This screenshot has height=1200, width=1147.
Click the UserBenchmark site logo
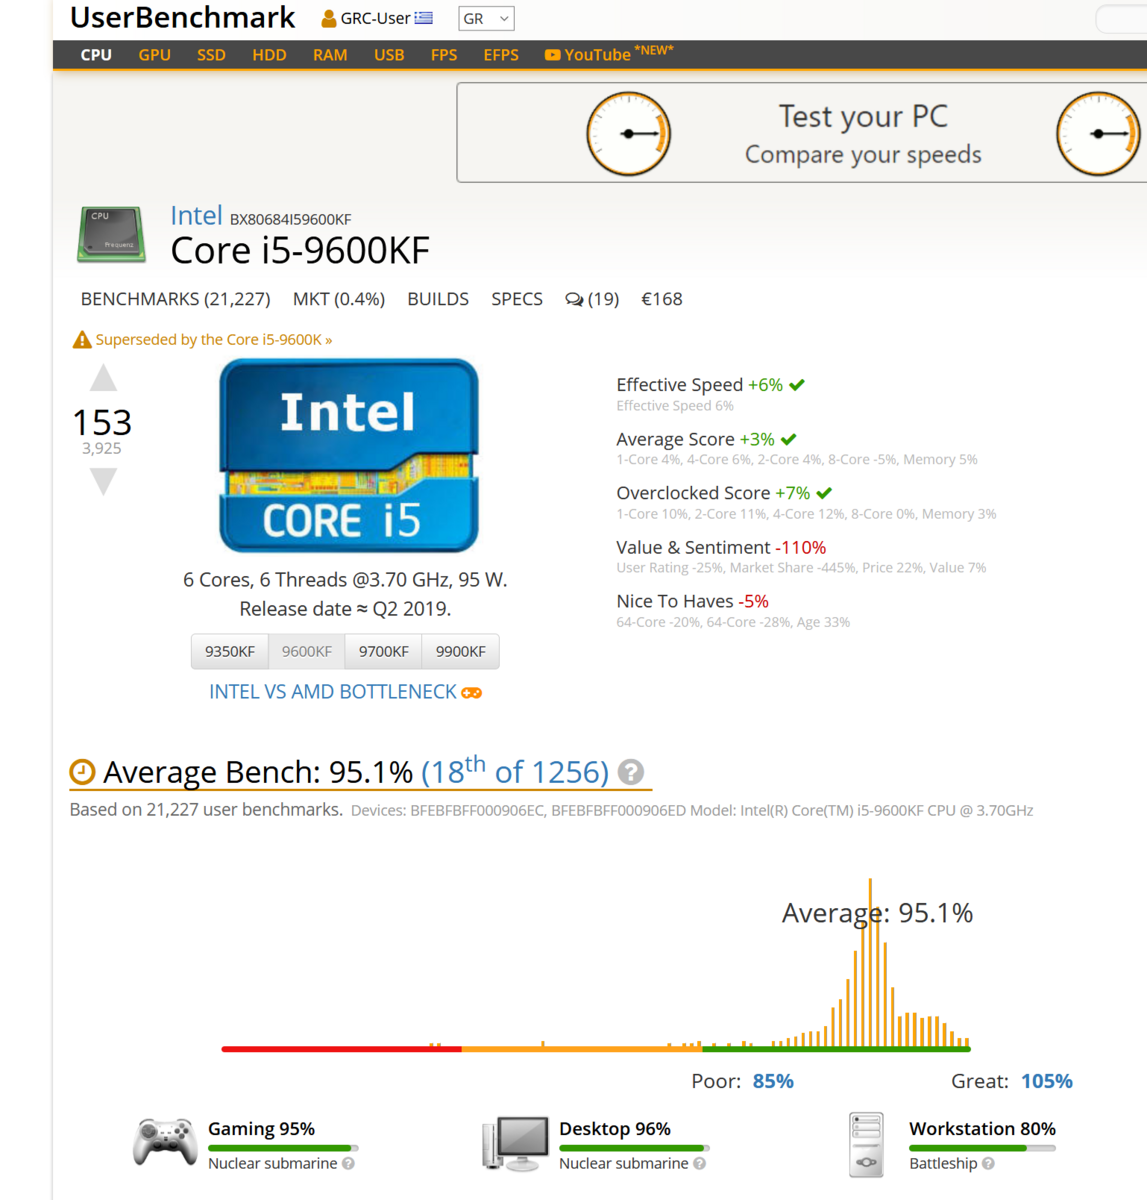tap(182, 17)
